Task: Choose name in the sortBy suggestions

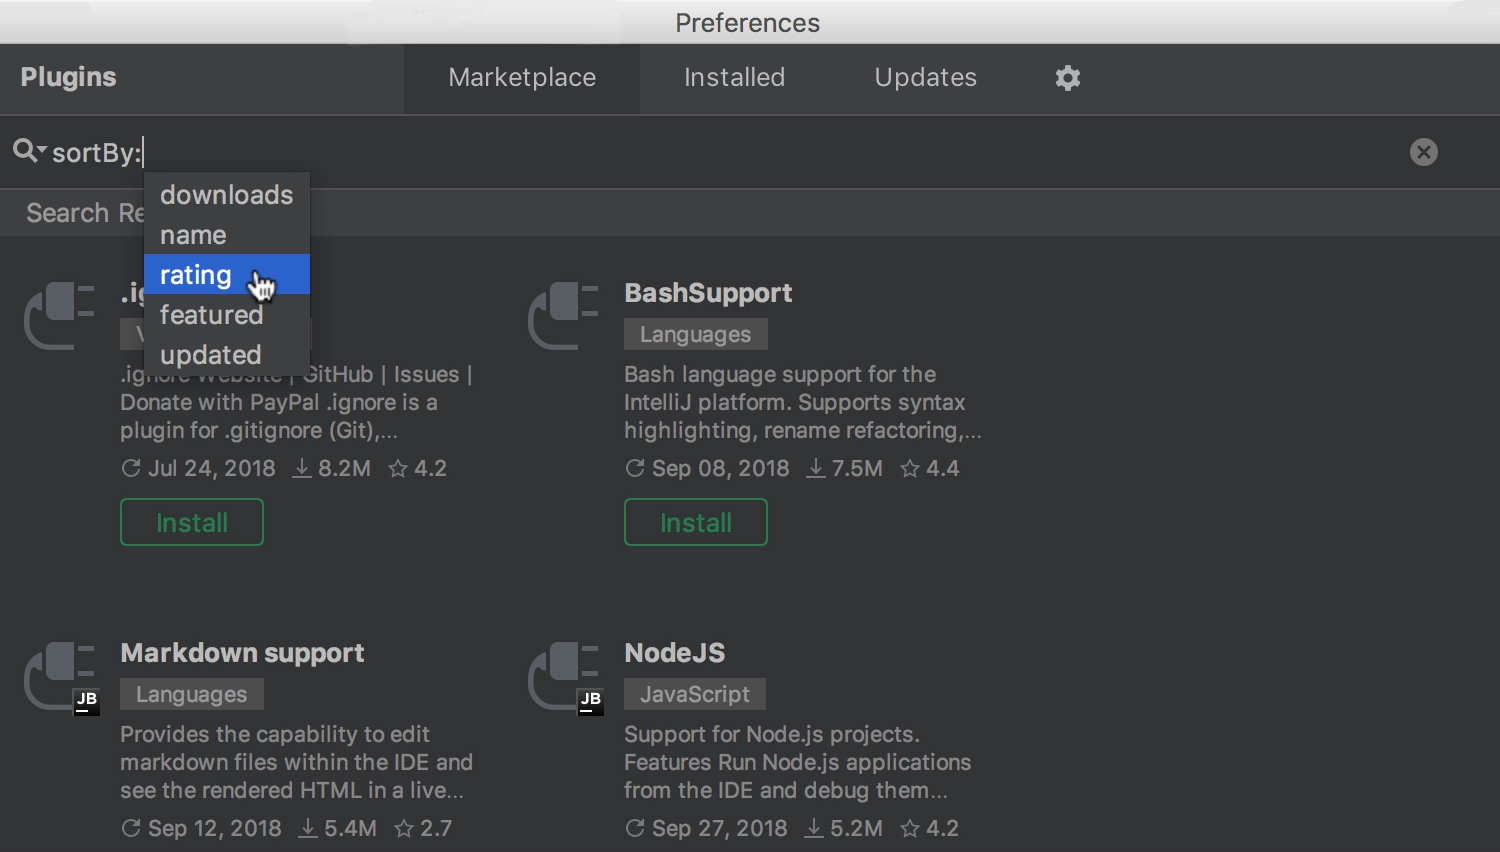Action: (227, 235)
